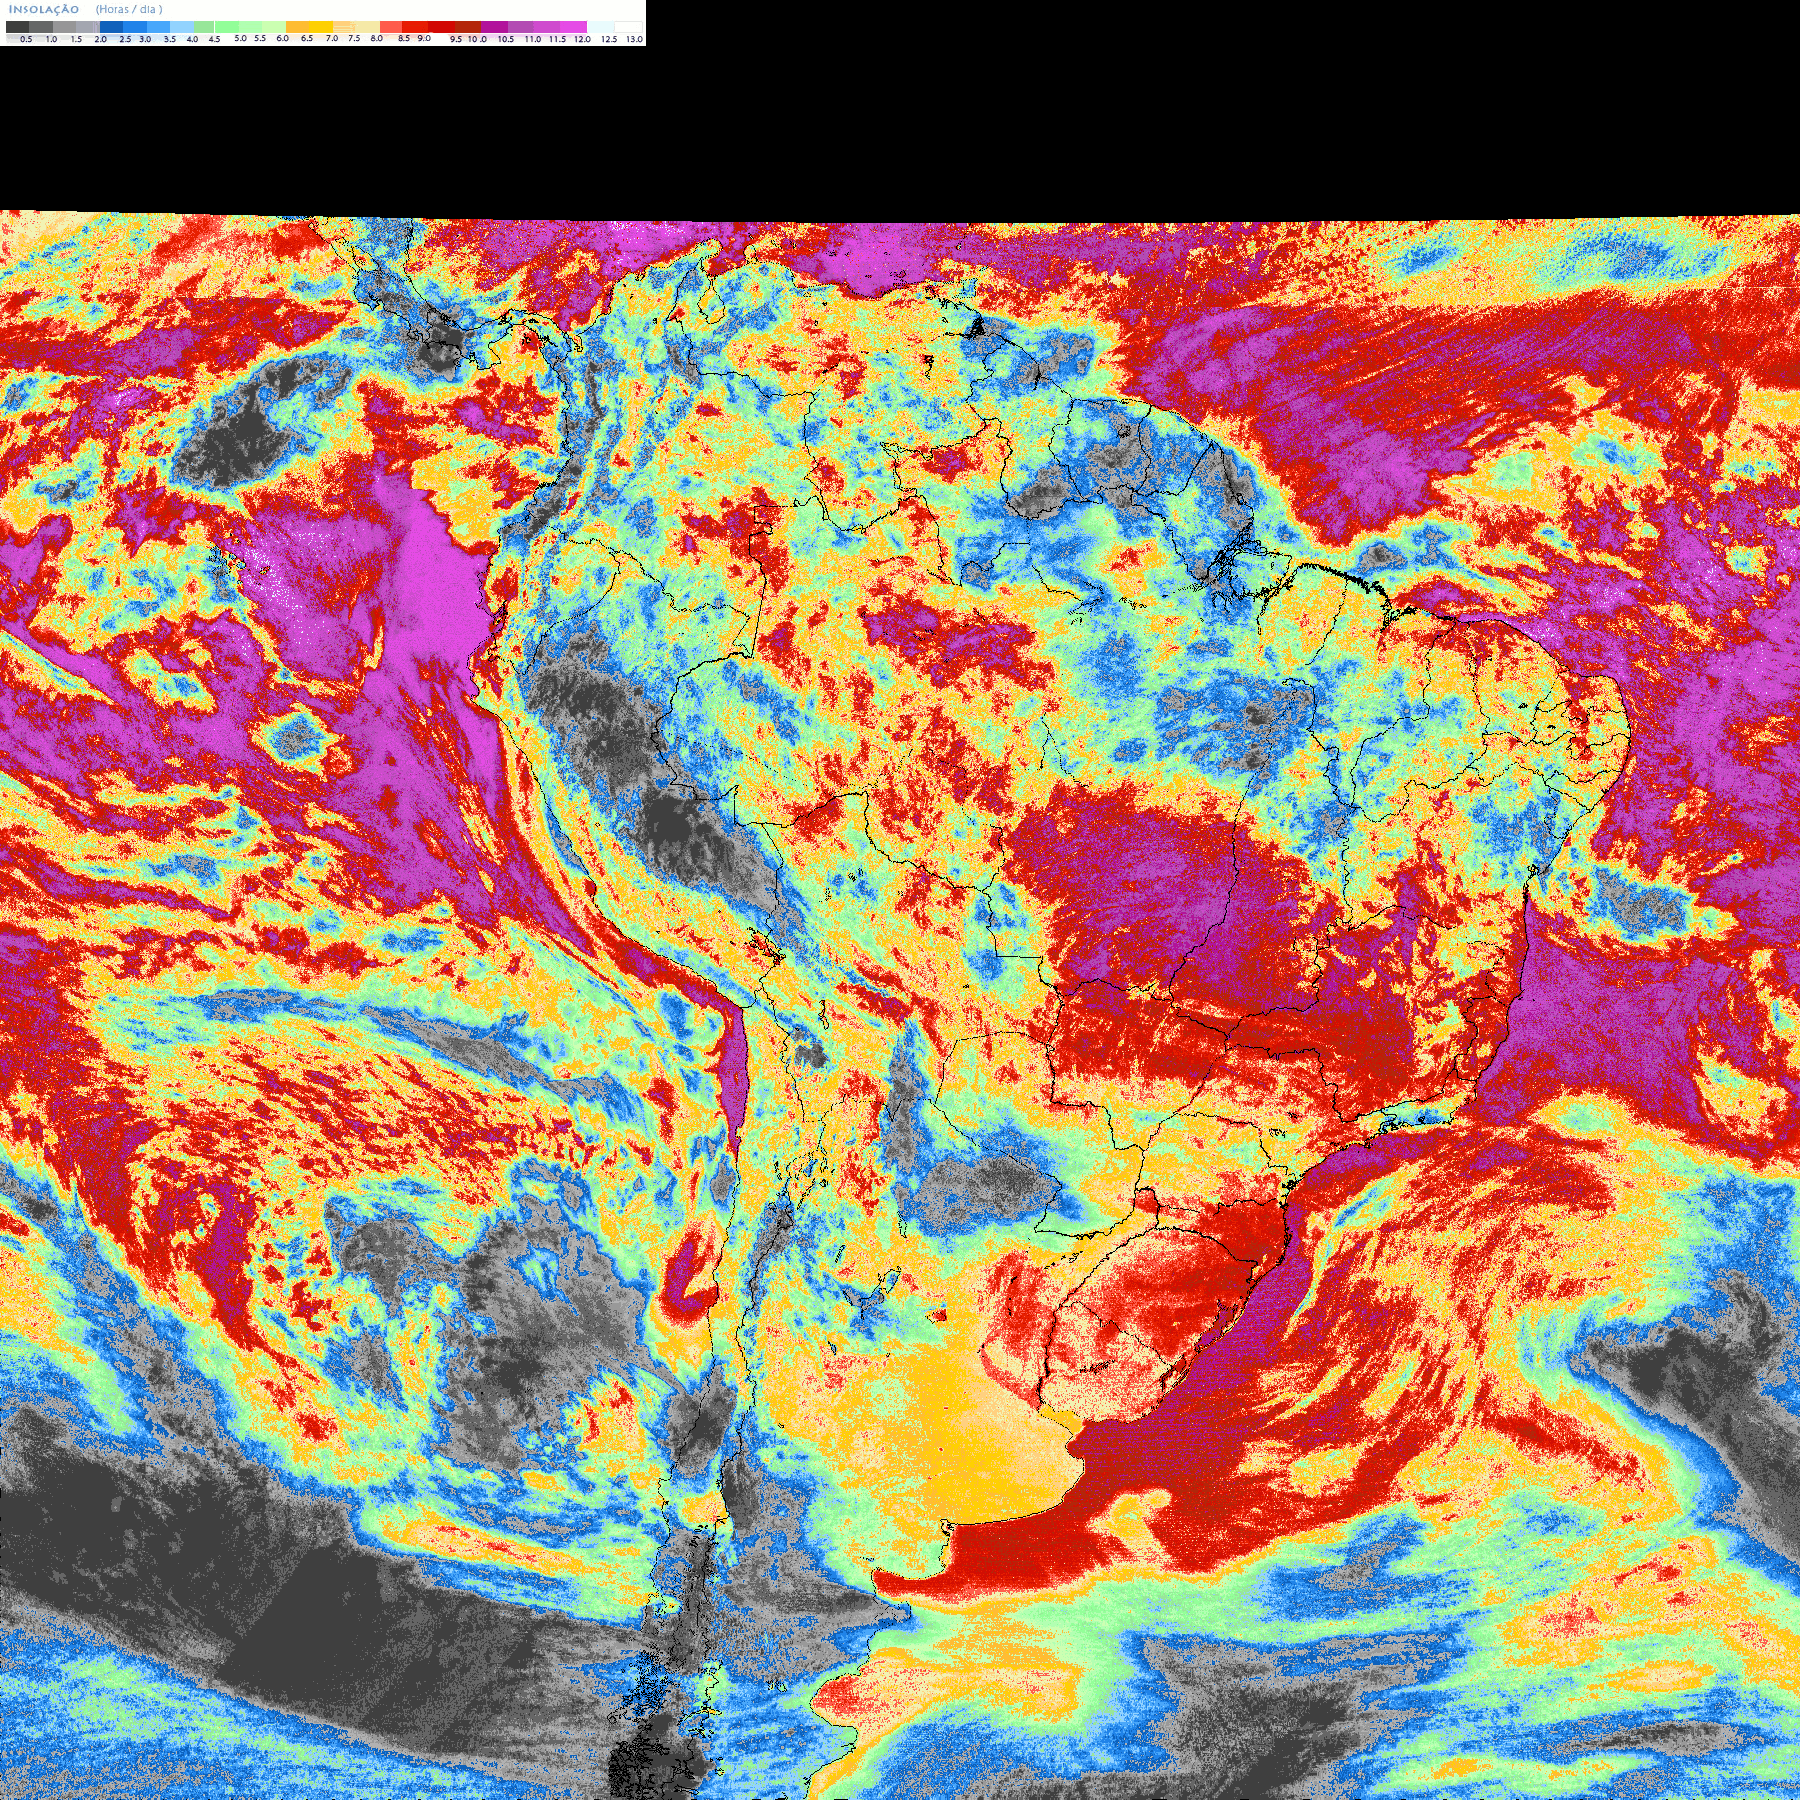Click the '9.5' legend value

point(456,39)
